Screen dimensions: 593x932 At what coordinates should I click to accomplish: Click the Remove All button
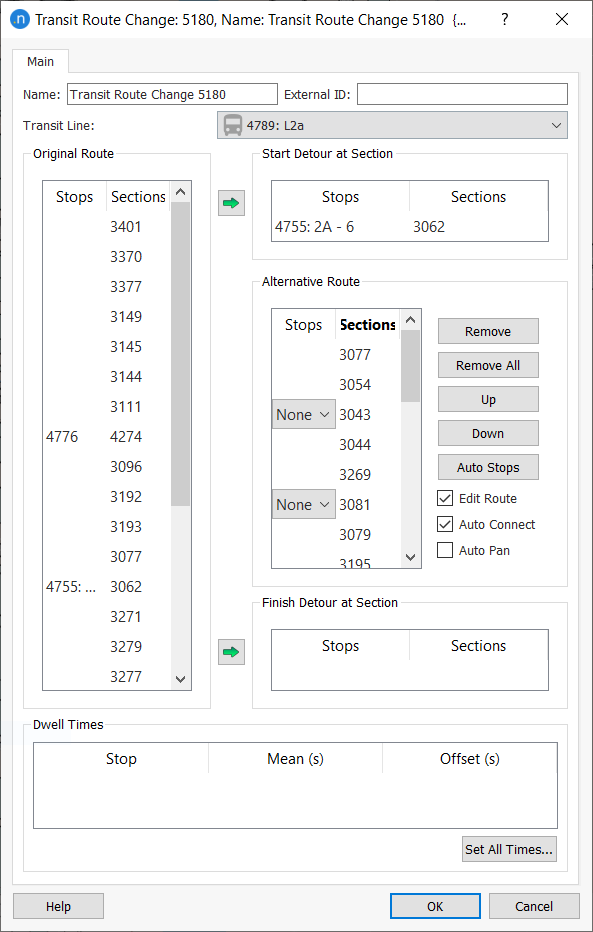(487, 365)
